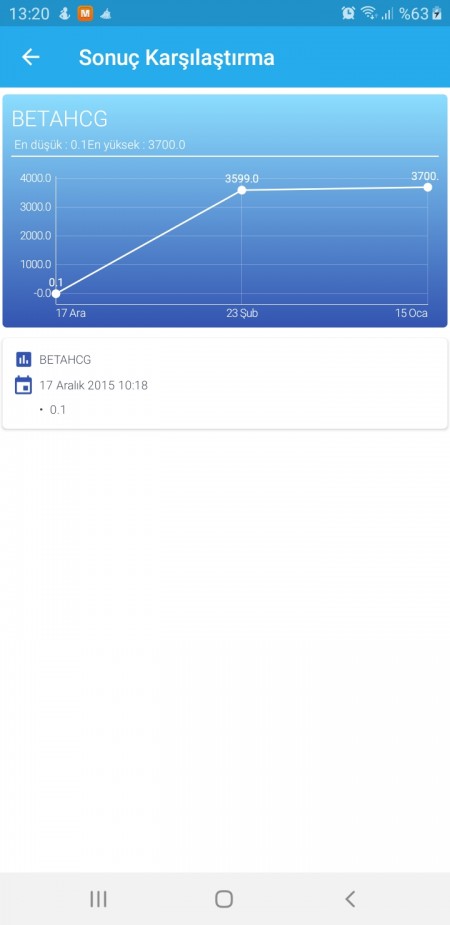Select the 3700 data point on chart
This screenshot has width=450, height=925.
[428, 187]
